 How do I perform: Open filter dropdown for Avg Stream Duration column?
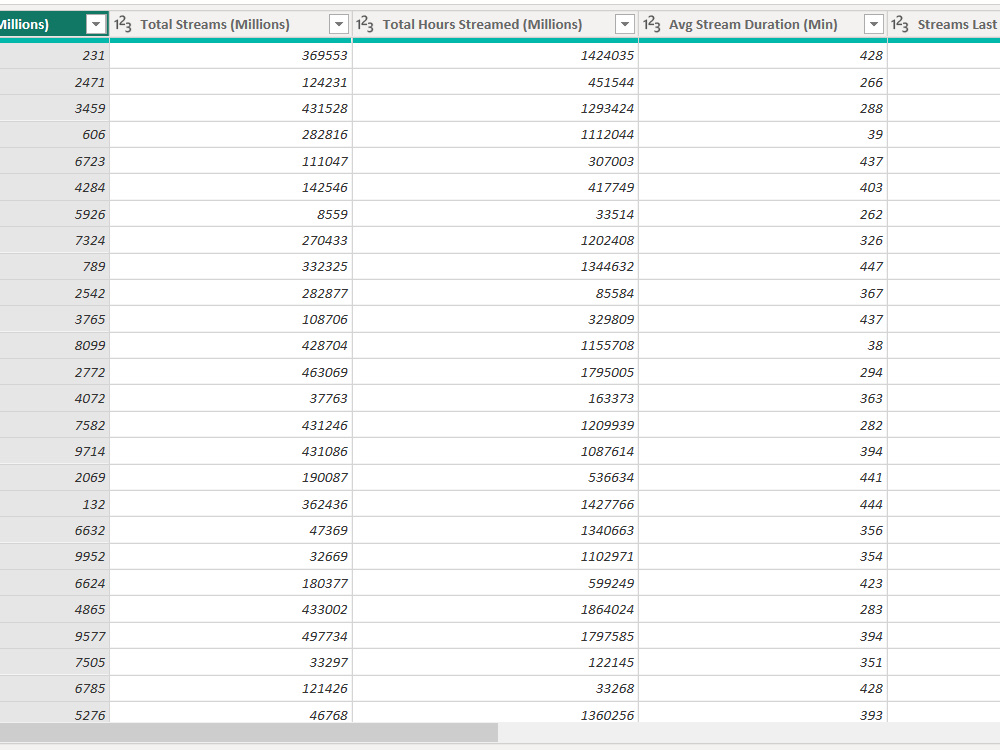coord(874,25)
